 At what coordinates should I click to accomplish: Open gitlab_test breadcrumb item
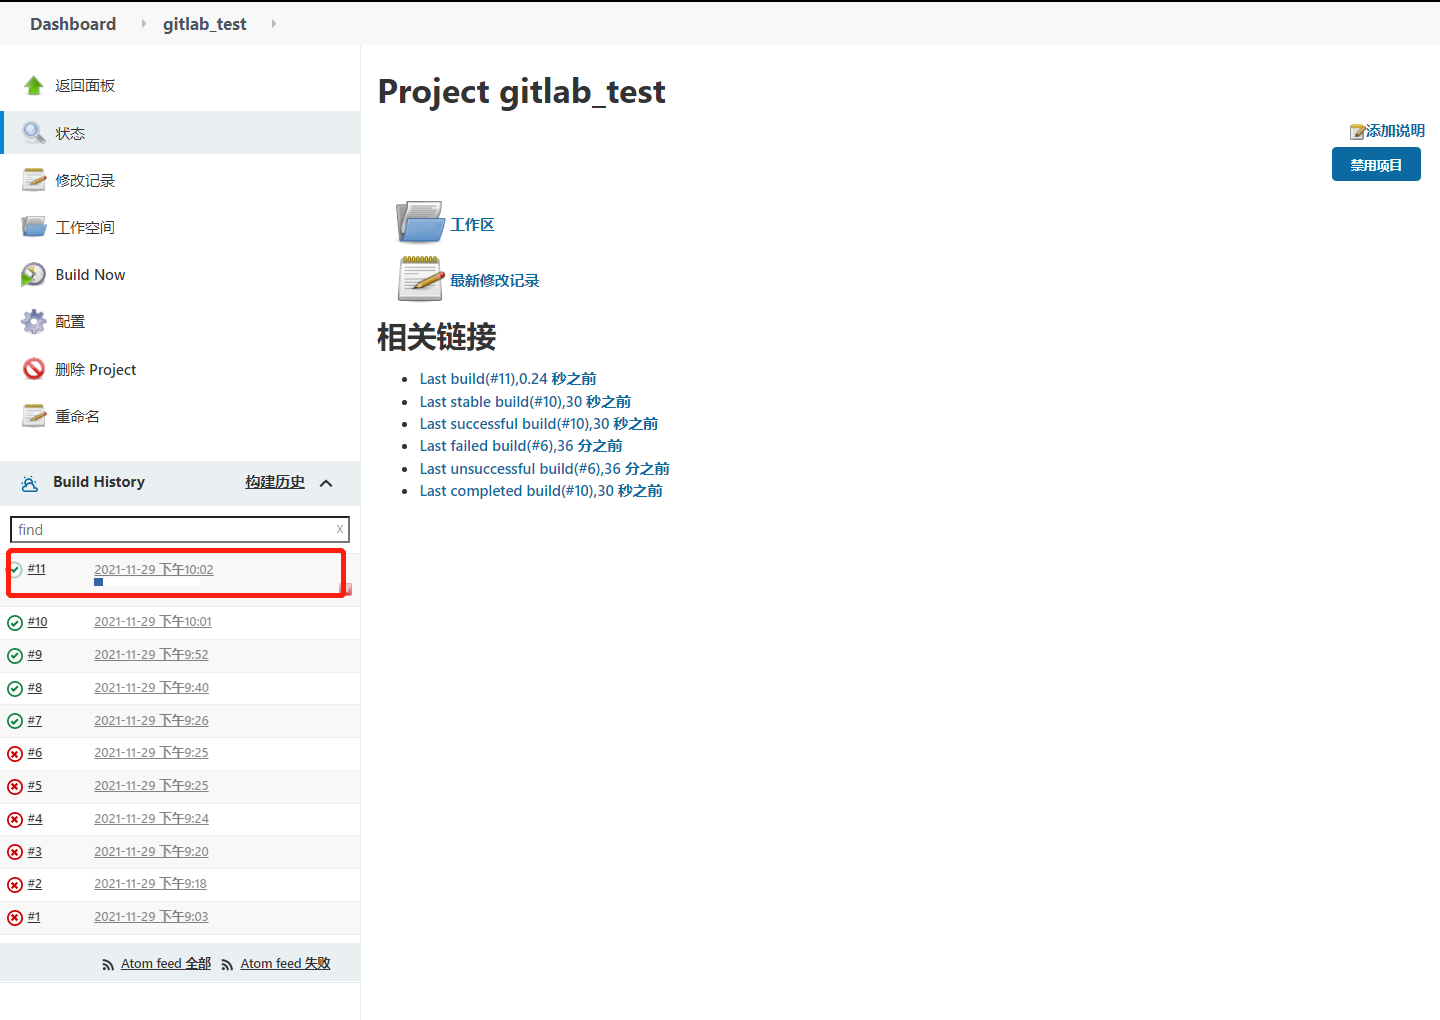pyautogui.click(x=205, y=24)
